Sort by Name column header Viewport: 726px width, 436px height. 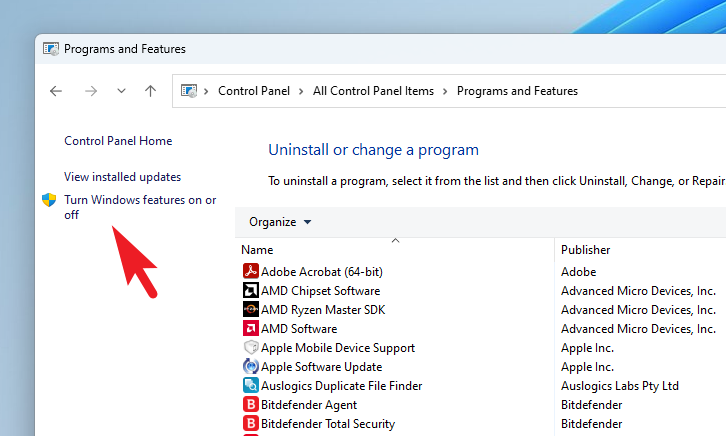[x=257, y=250]
